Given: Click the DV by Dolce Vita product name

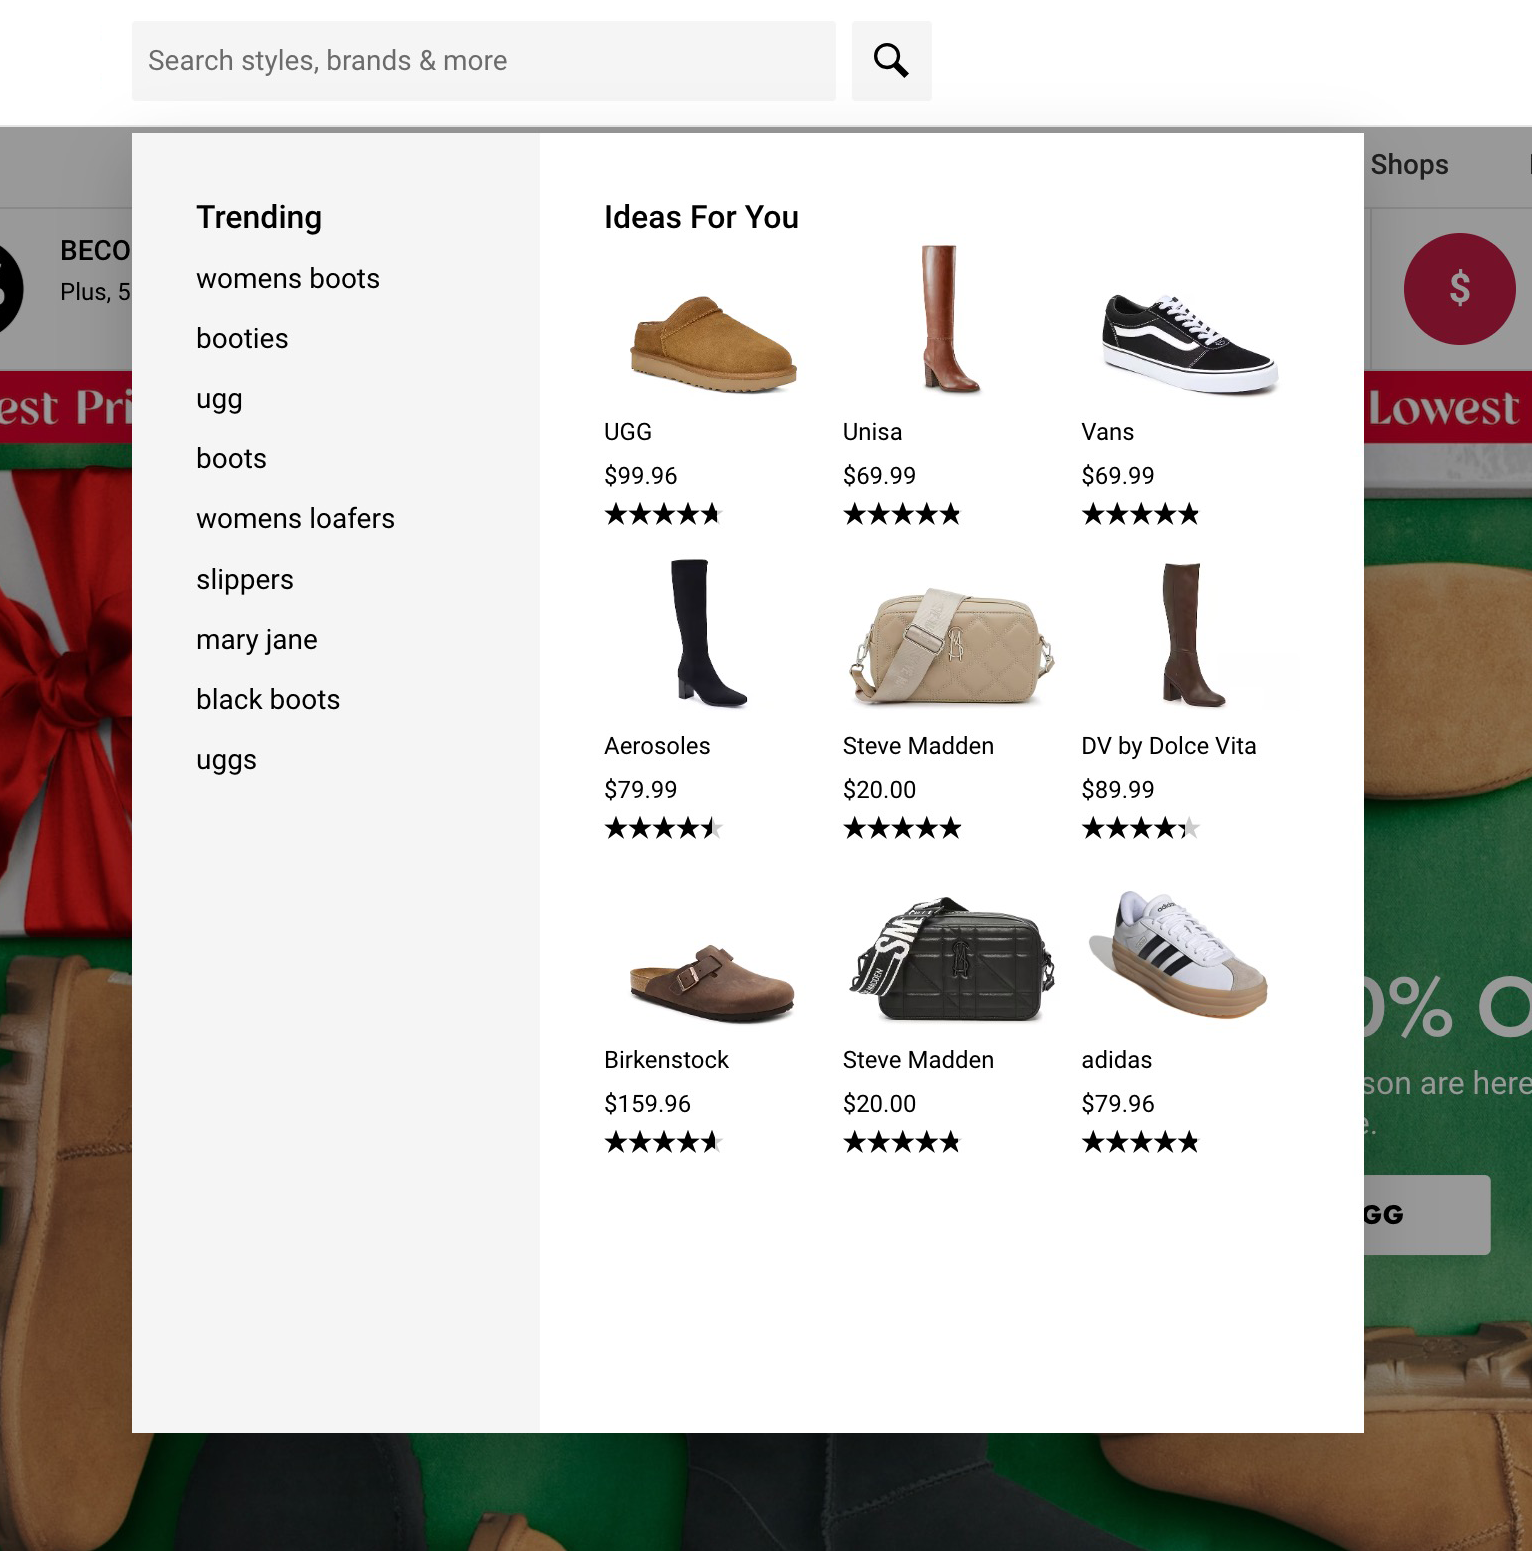Looking at the screenshot, I should coord(1168,745).
